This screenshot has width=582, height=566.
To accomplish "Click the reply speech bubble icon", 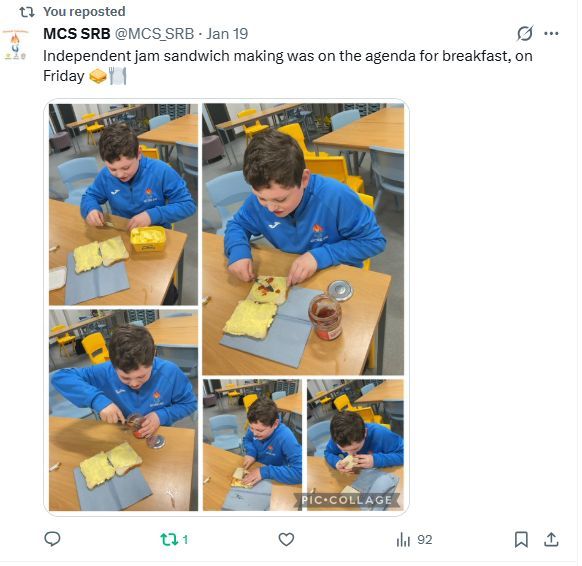I will click(x=52, y=539).
